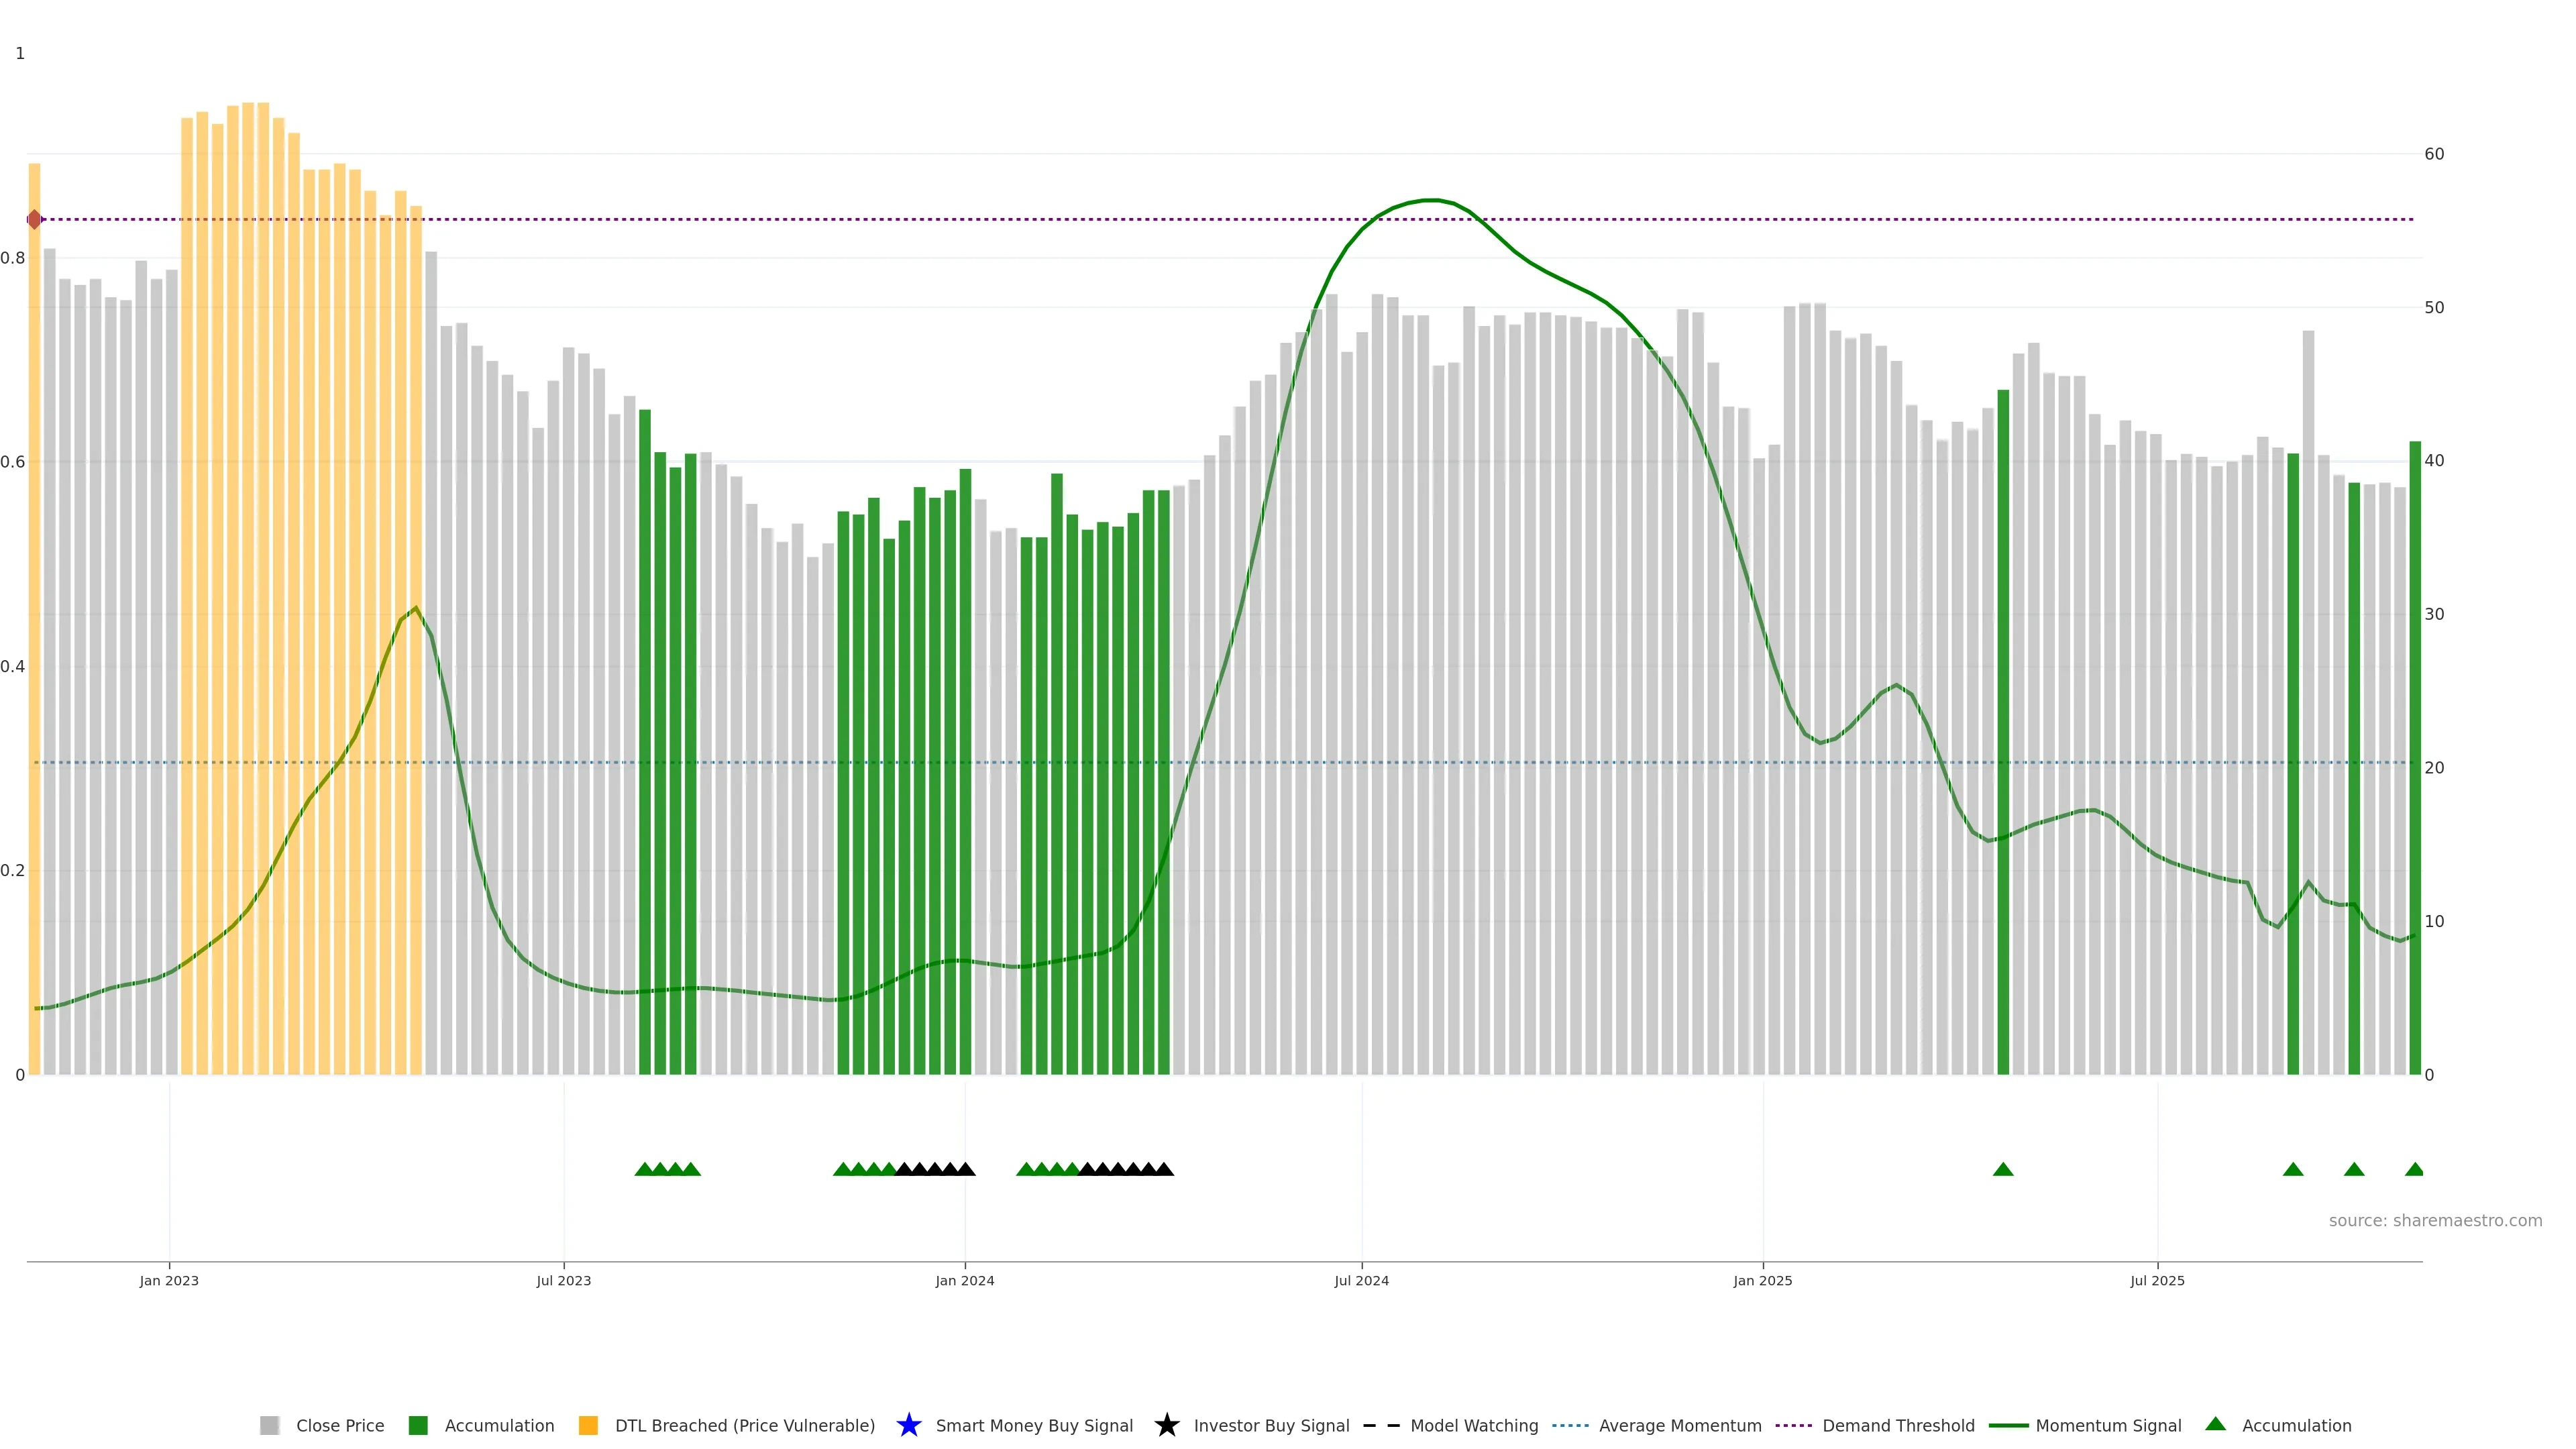Screen dimensions: 2576x1449
Task: Click the orange DTL Breached color swatch
Action: pyautogui.click(x=588, y=1425)
